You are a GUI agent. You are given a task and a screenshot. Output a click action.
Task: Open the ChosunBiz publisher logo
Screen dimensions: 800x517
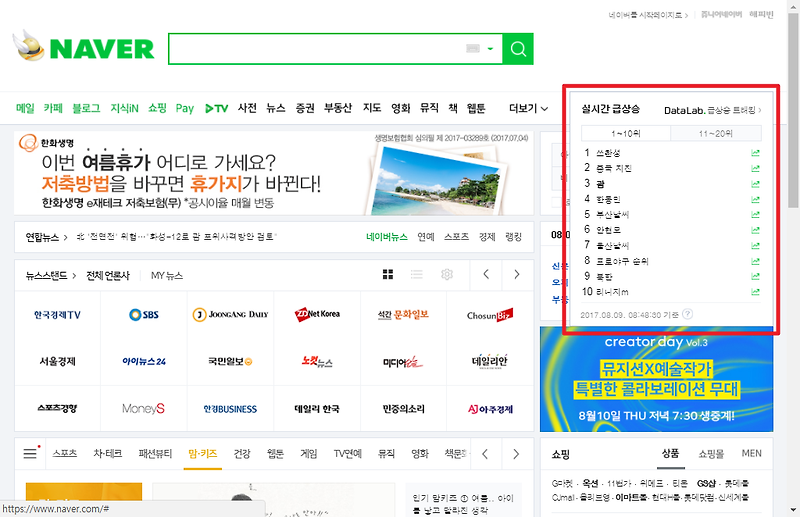[490, 315]
